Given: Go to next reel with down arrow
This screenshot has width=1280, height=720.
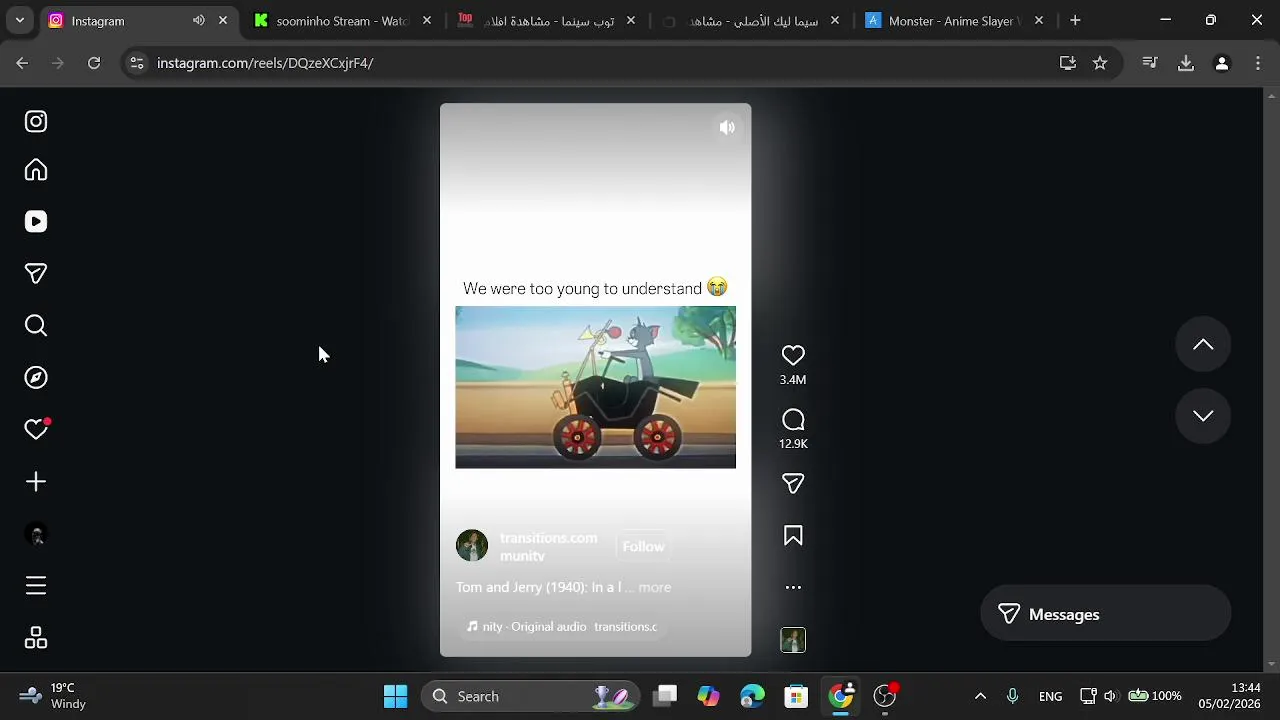Looking at the screenshot, I should pos(1203,416).
